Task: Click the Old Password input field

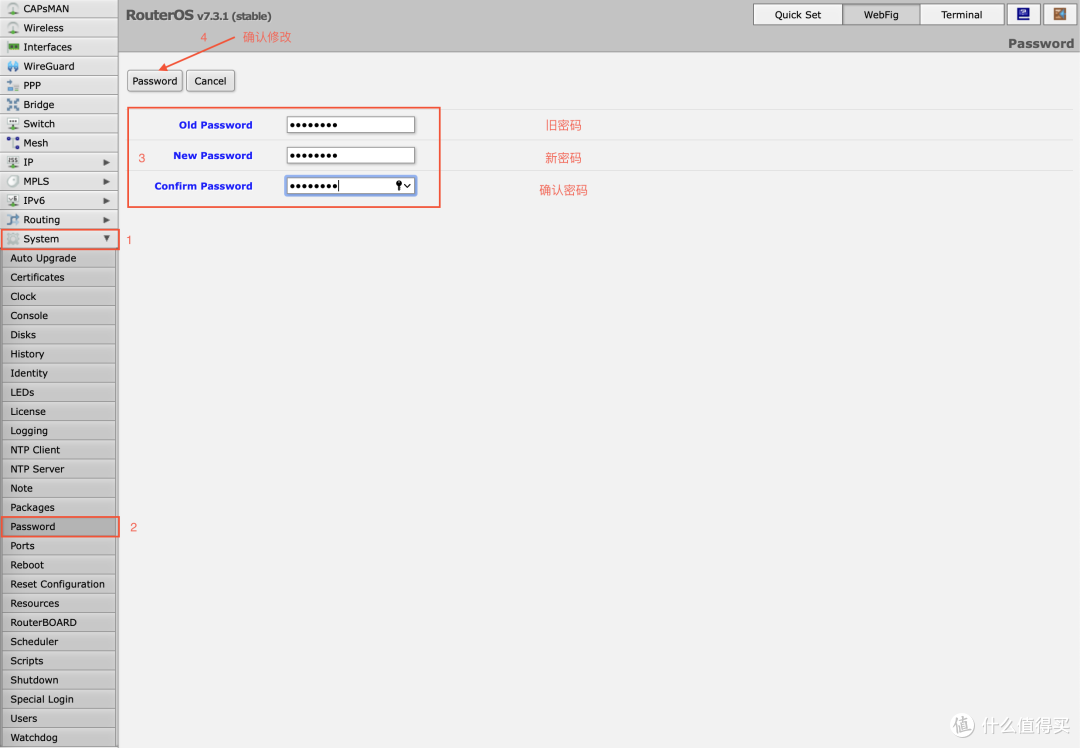Action: 350,124
